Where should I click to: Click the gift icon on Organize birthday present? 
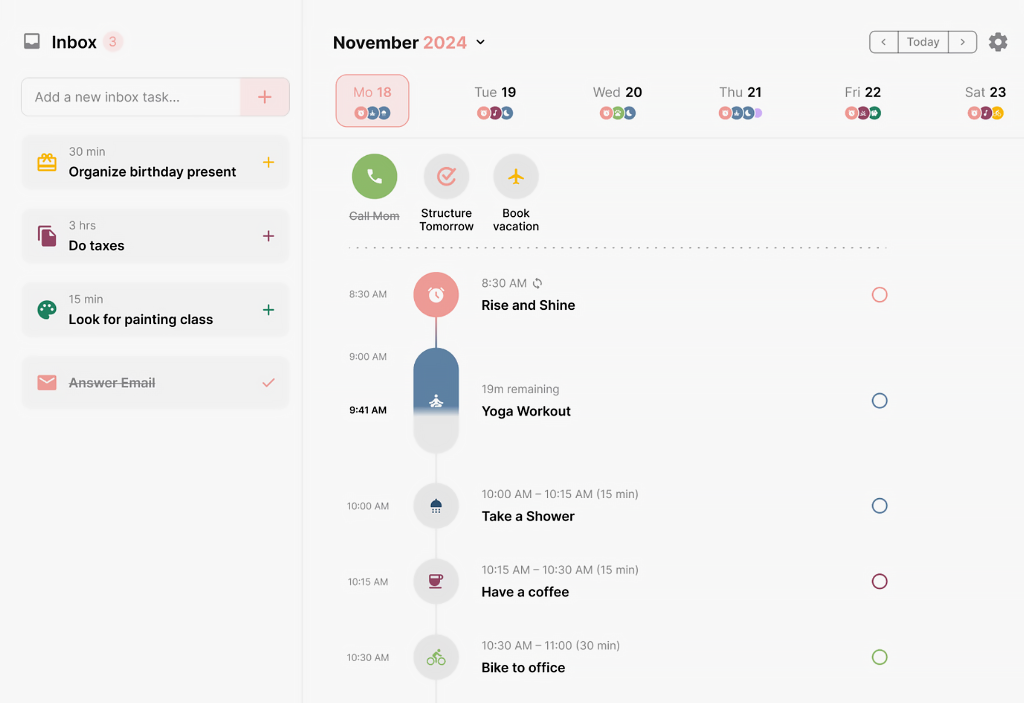(x=46, y=161)
